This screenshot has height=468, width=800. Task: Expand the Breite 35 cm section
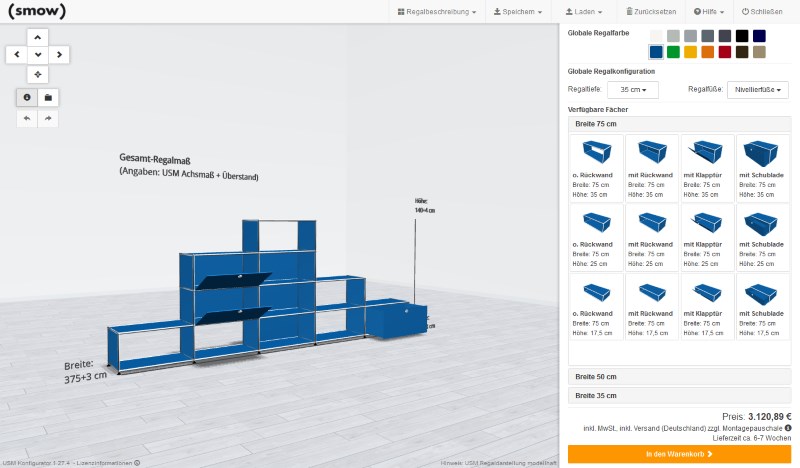click(x=679, y=395)
